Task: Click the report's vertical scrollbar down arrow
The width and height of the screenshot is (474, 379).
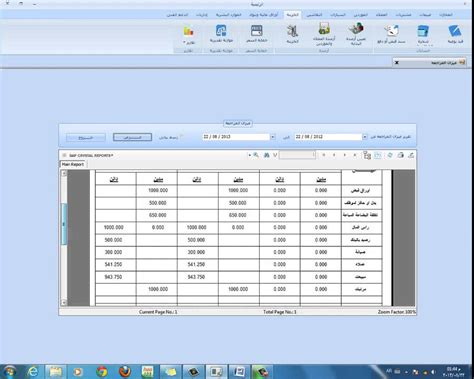Action: tap(64, 302)
